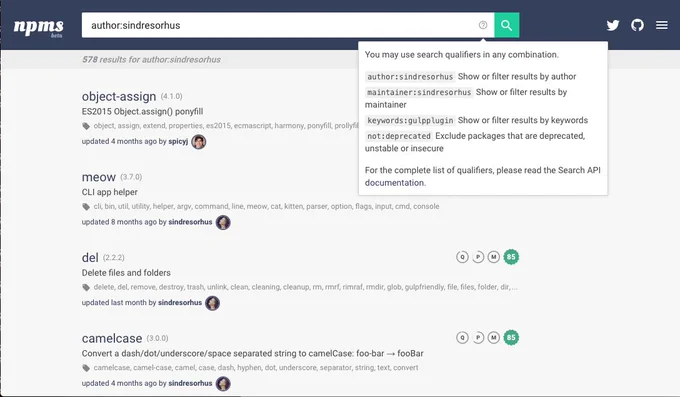This screenshot has width=680, height=397.
Task: Click the camelcase package description text
Action: pos(252,354)
